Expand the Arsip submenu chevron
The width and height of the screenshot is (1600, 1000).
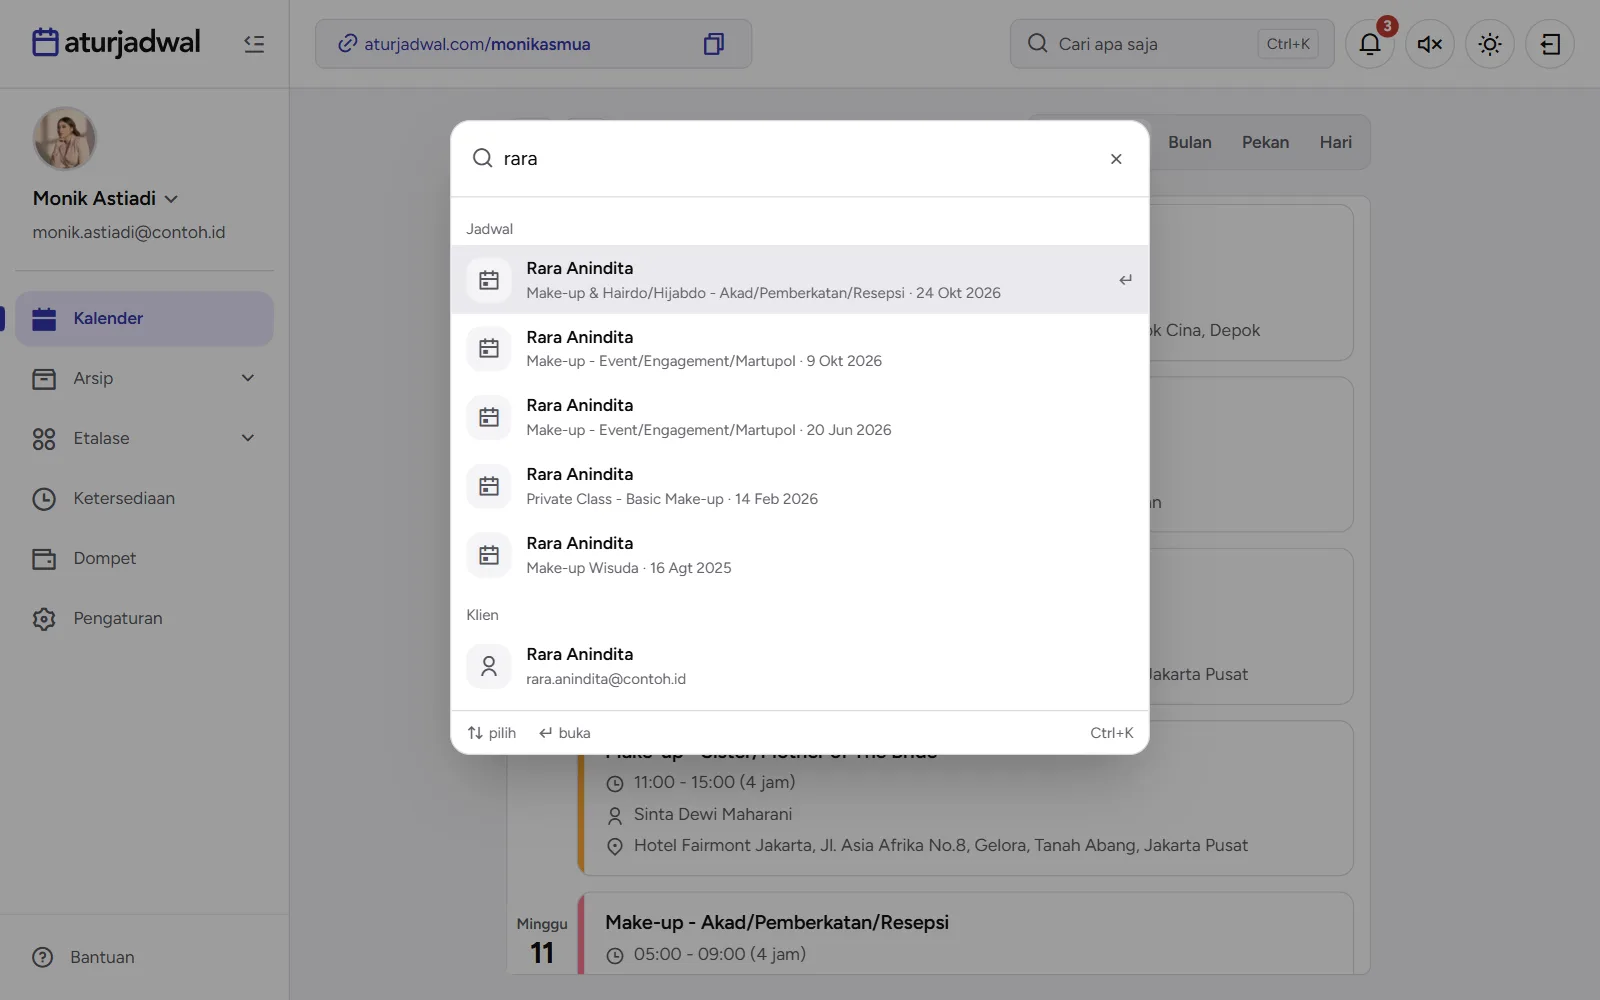pos(248,378)
